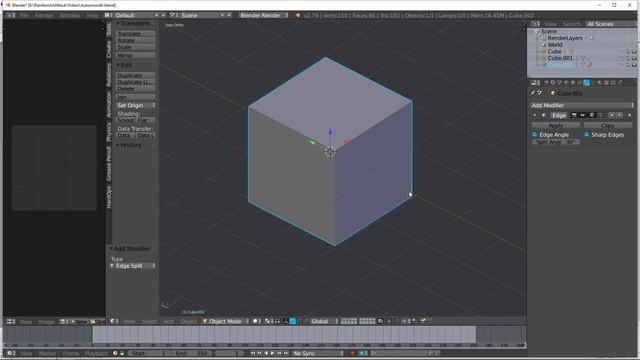Toggle Cube visibility eye in outliner

621,52
